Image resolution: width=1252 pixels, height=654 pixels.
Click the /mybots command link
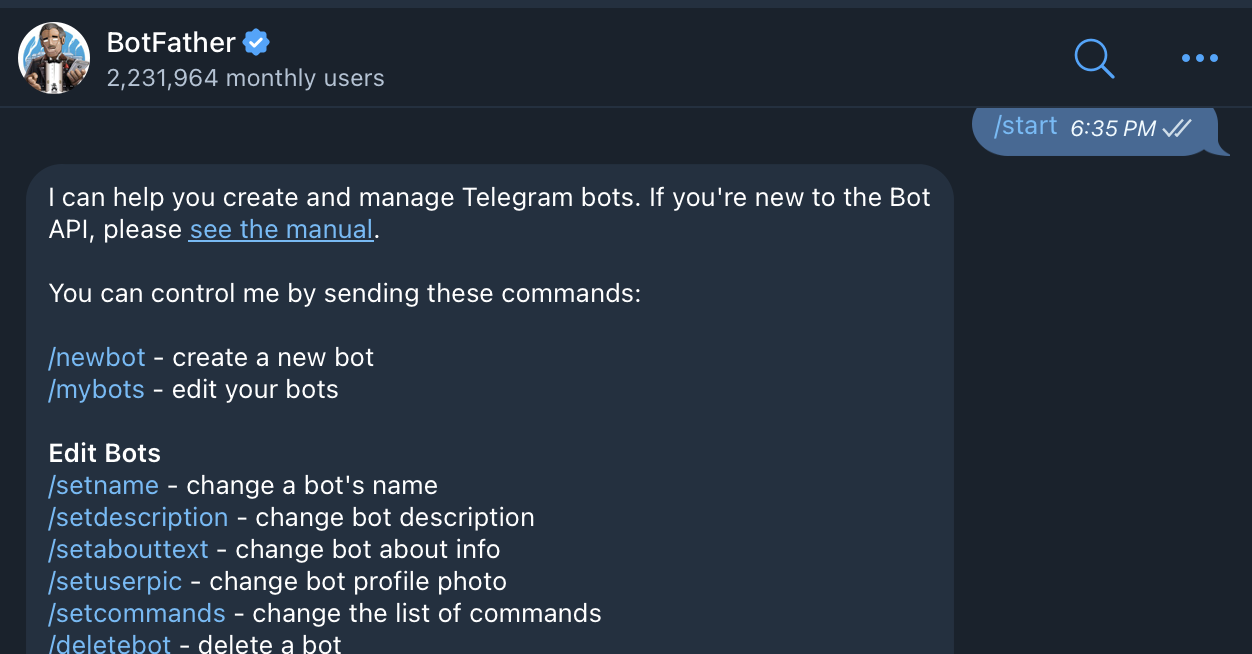[x=97, y=389]
